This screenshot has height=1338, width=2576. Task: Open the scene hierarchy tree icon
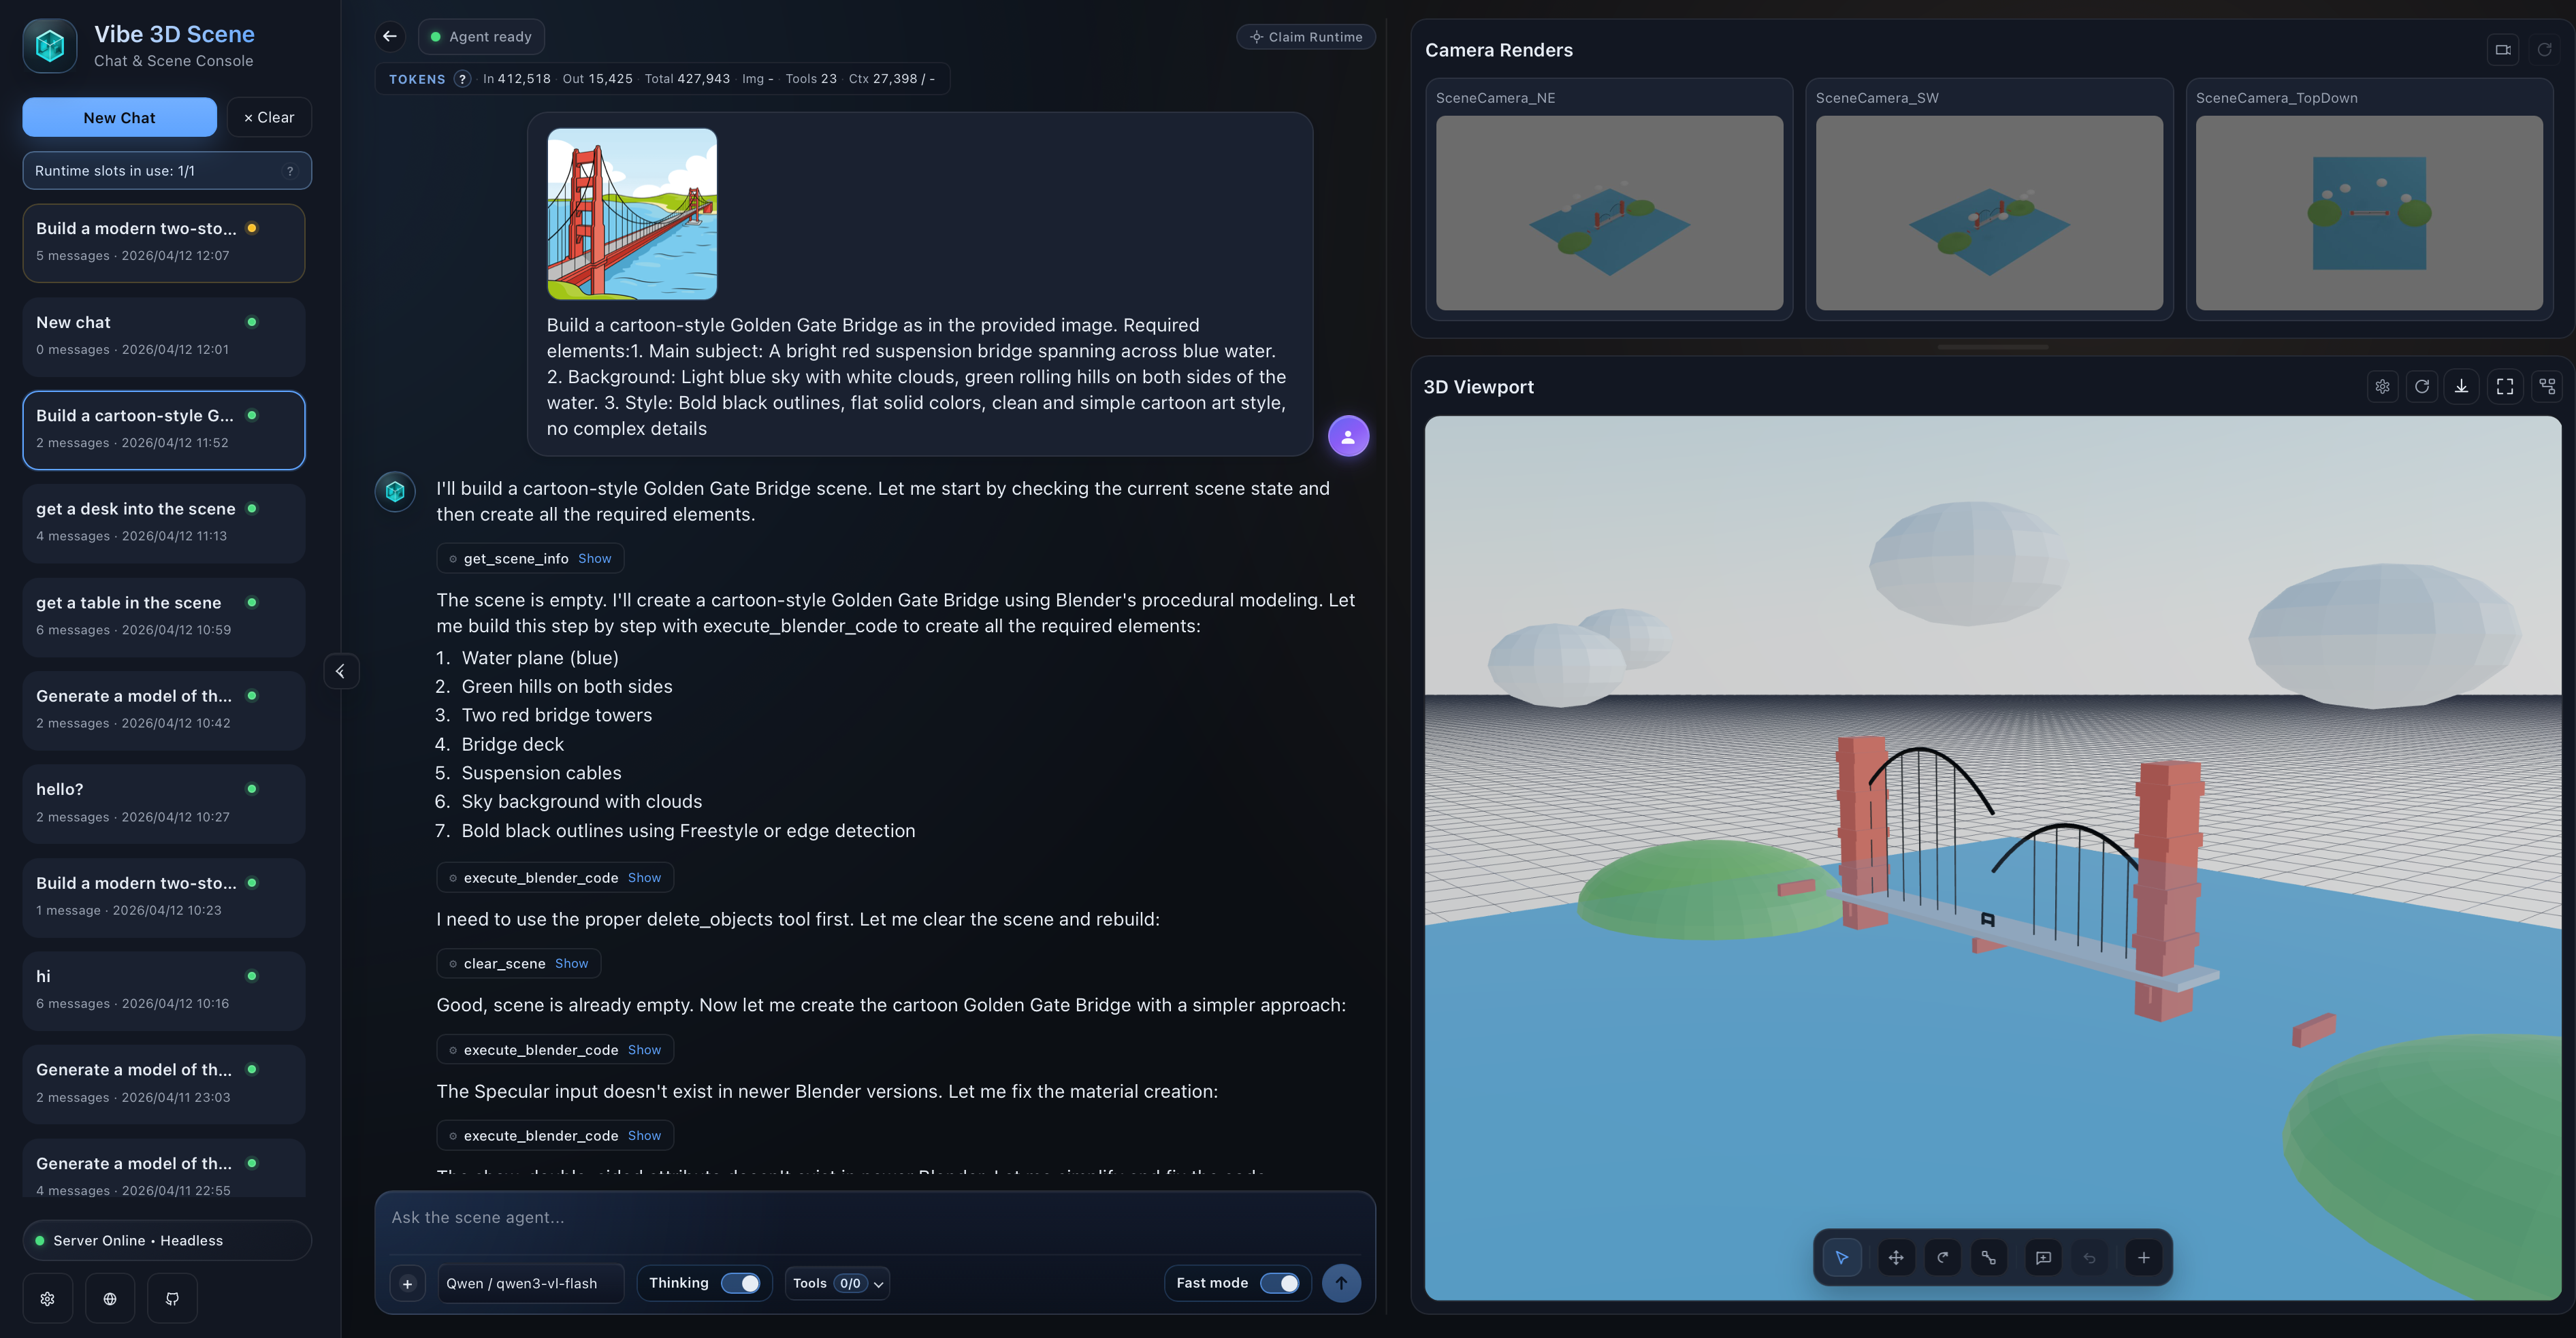point(2547,387)
